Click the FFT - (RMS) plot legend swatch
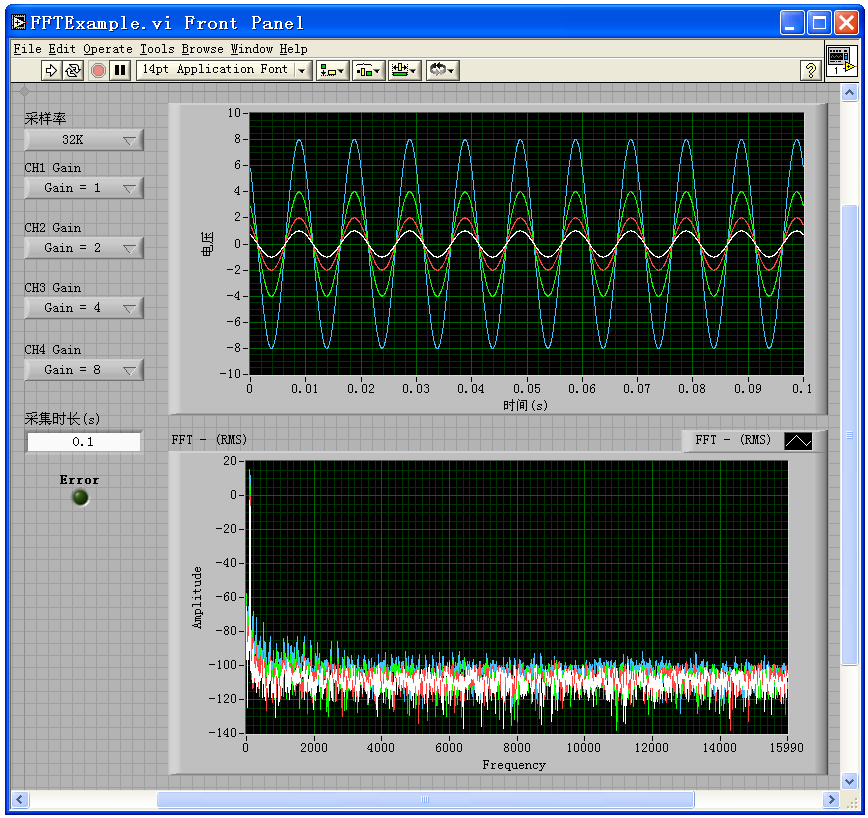The image size is (868, 818). (798, 440)
